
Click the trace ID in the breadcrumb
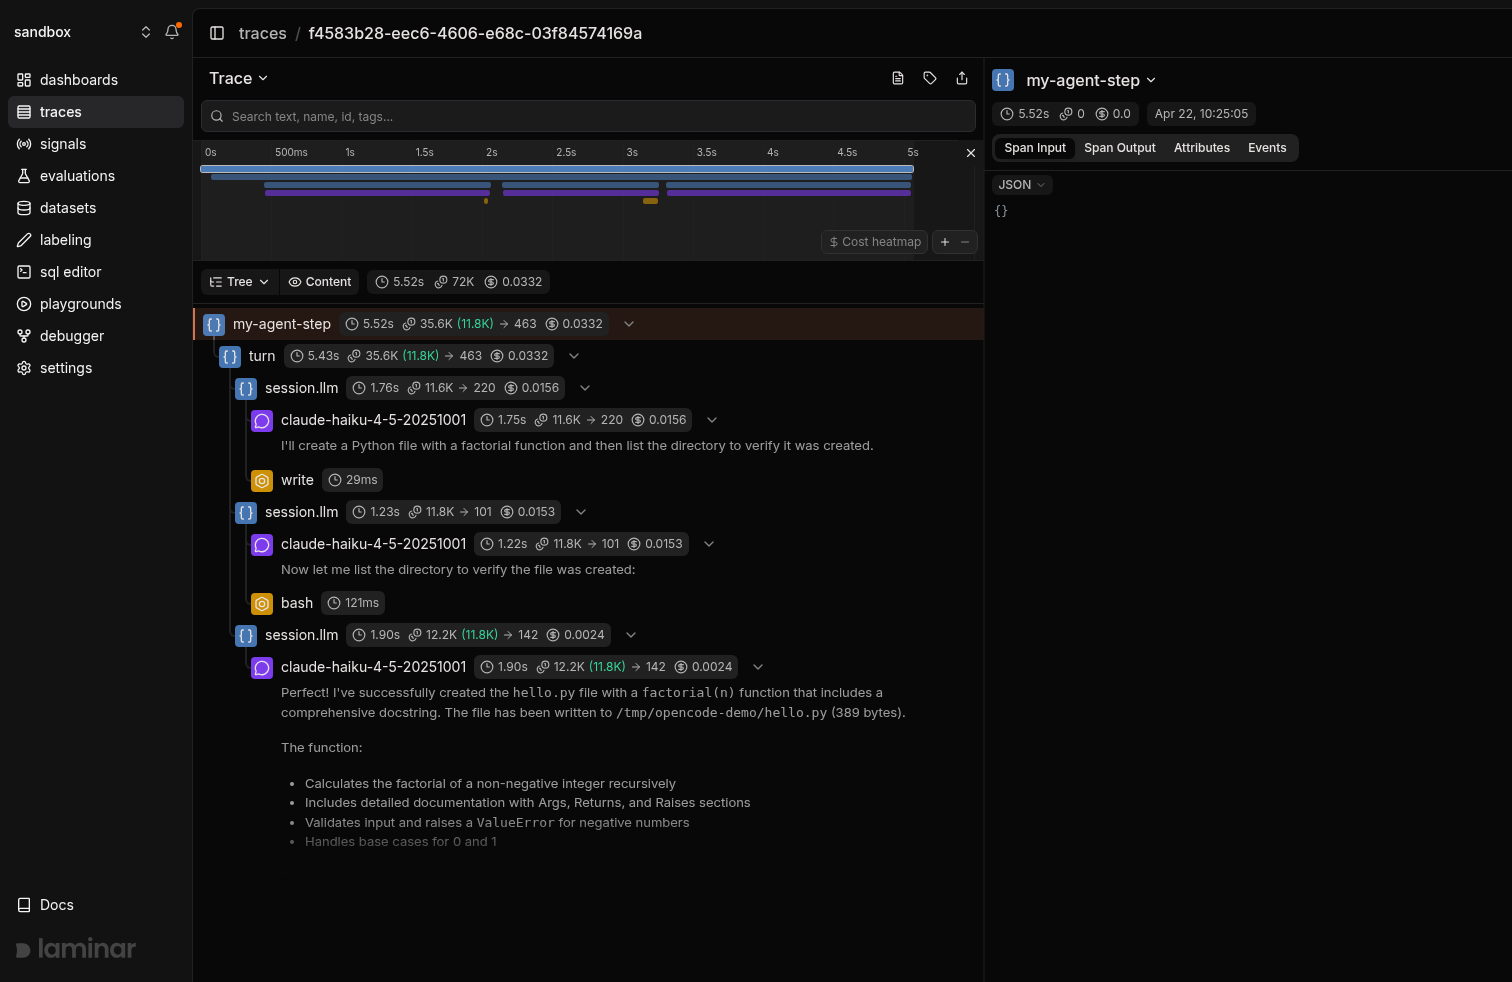[x=475, y=33]
